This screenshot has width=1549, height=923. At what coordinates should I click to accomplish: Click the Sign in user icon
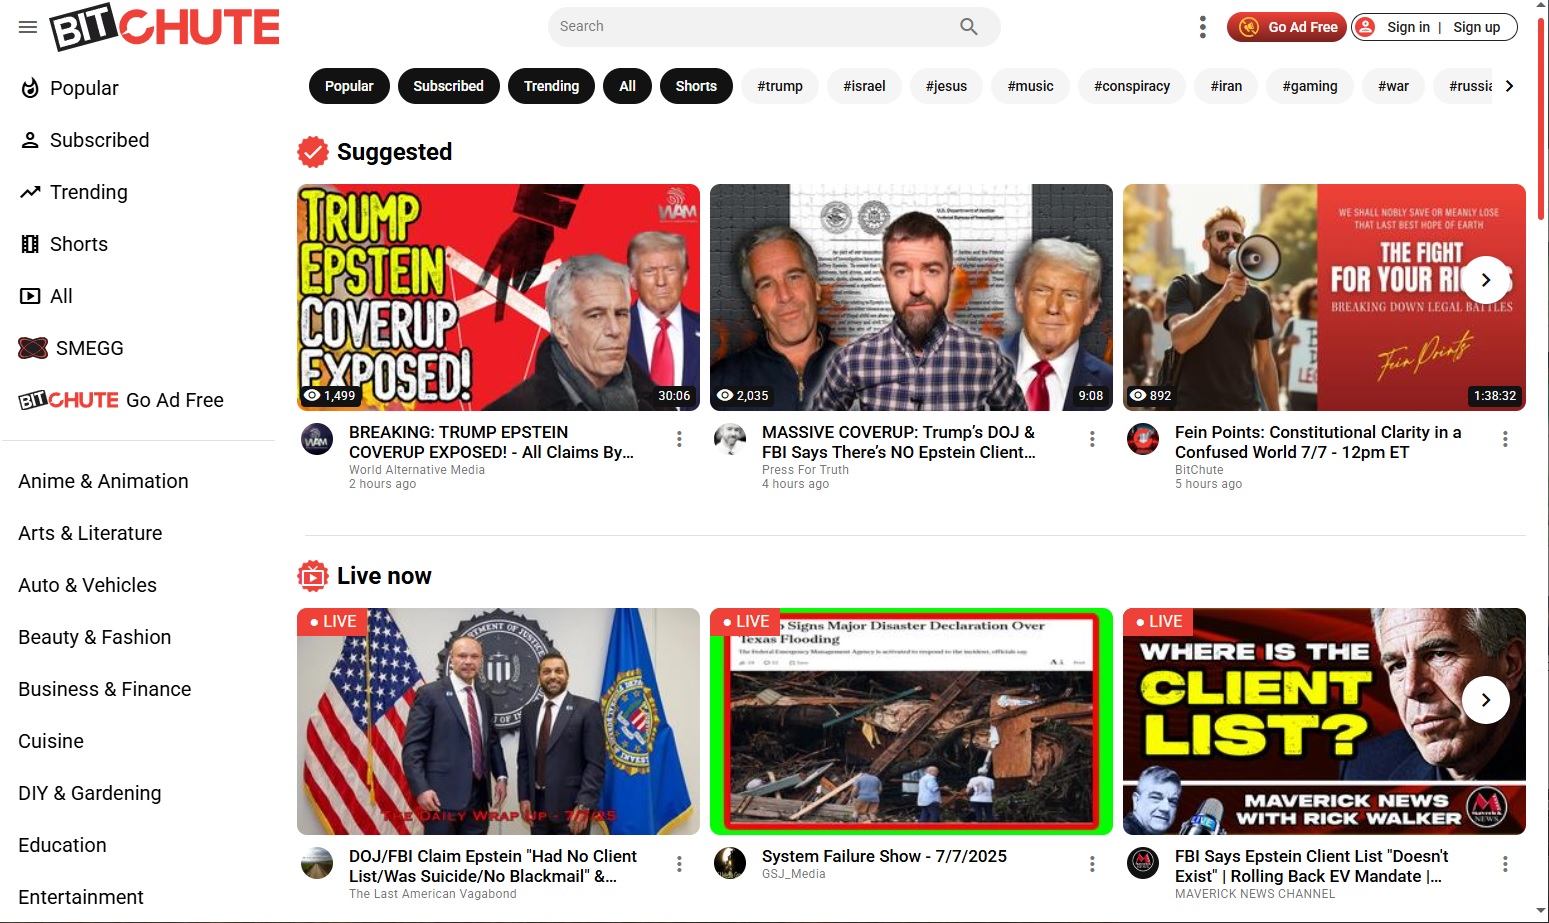click(1366, 27)
